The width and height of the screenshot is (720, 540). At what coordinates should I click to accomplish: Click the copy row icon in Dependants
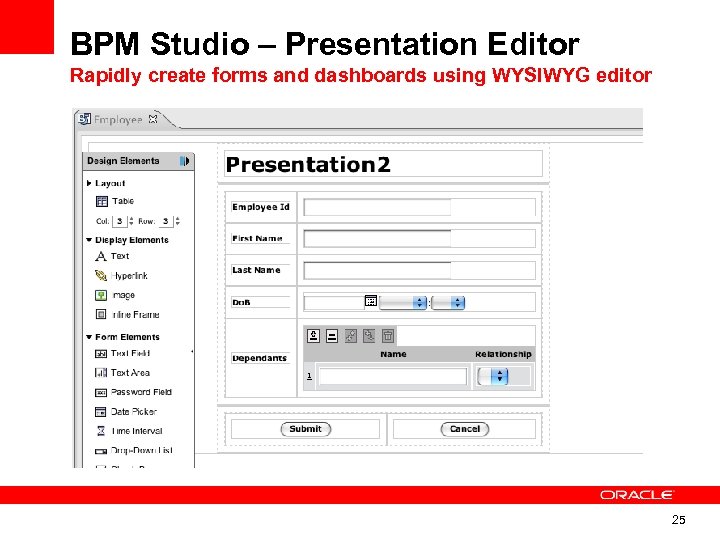coord(369,336)
